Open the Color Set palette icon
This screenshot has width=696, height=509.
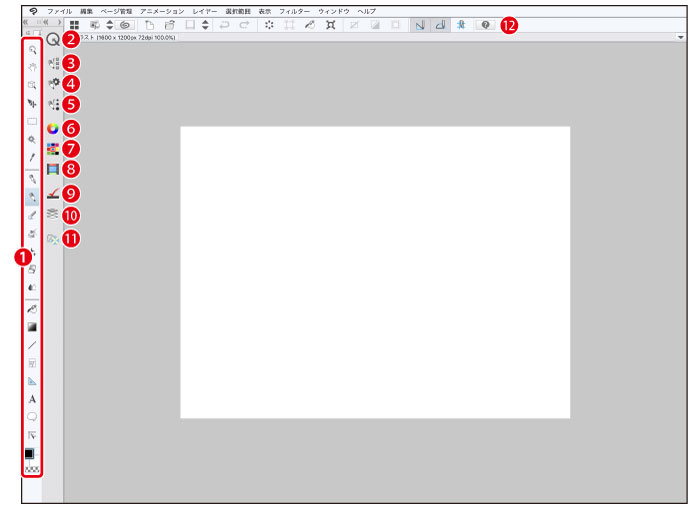click(x=53, y=148)
